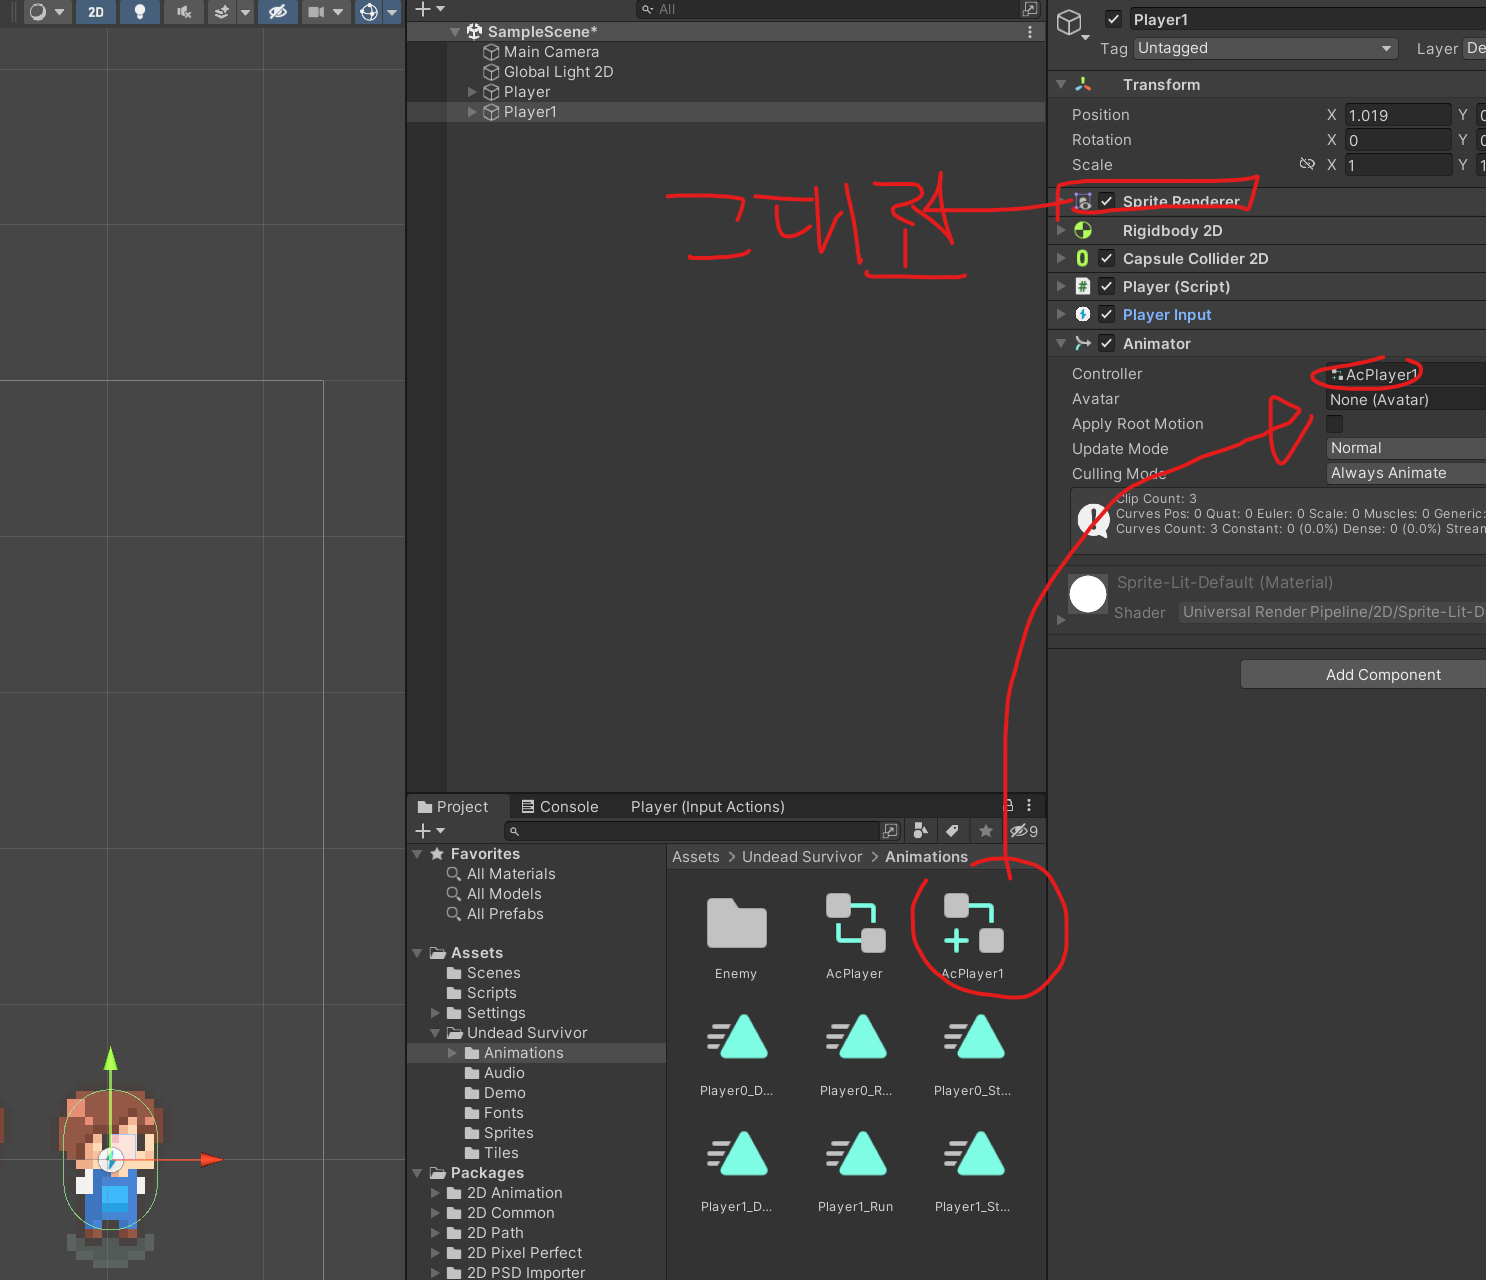1486x1280 pixels.
Task: Toggle 2D view mode in Scene toolbar
Action: (96, 12)
